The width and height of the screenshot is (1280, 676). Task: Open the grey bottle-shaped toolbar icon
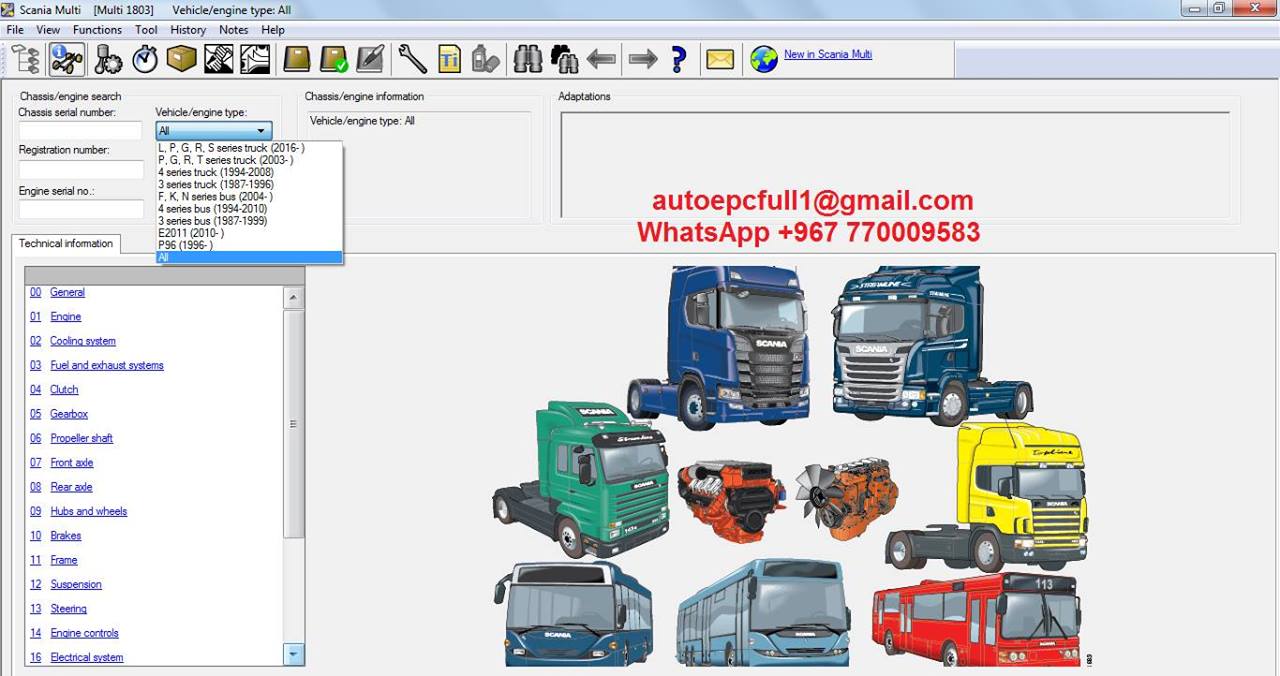(485, 59)
